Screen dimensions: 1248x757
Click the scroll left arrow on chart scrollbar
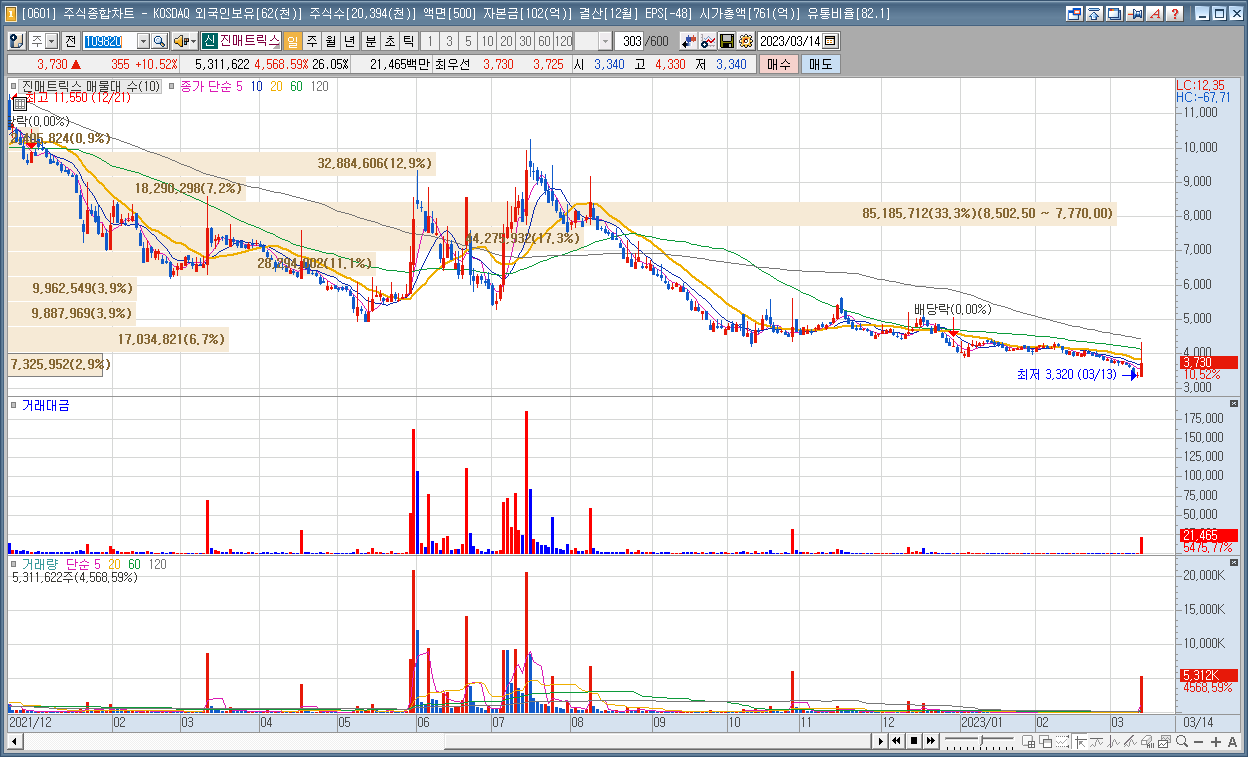point(14,741)
